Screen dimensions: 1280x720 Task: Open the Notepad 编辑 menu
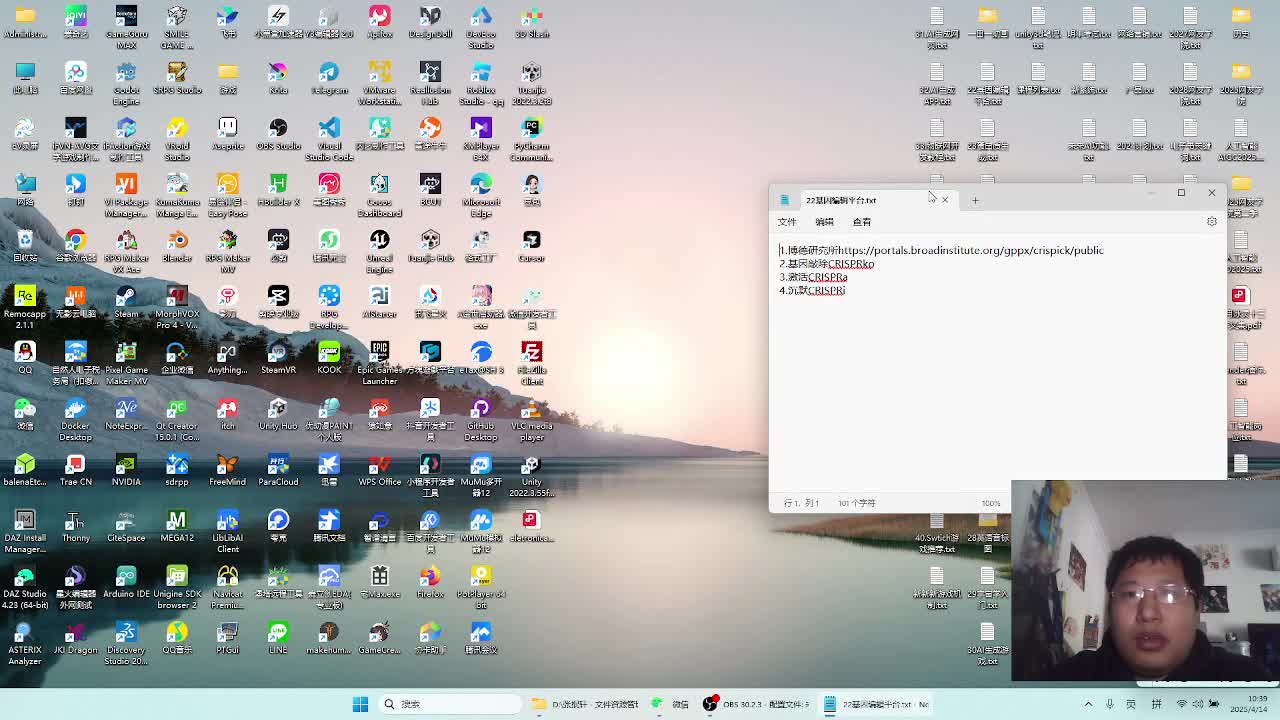[x=824, y=222]
